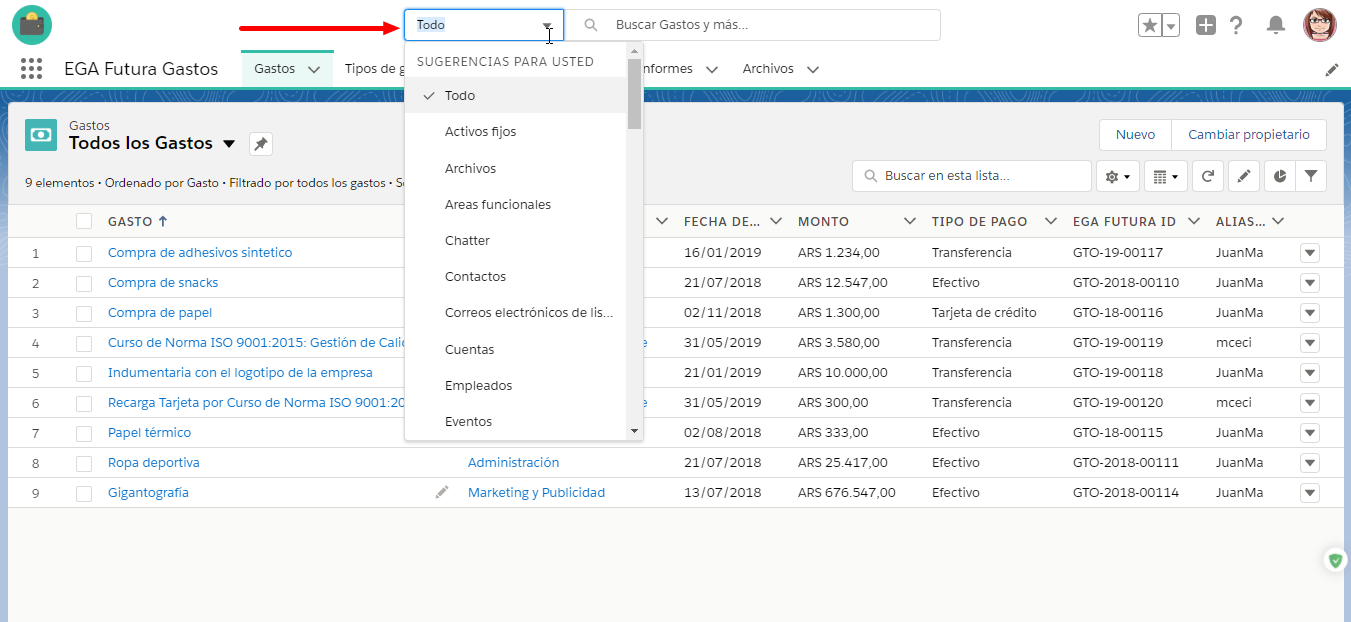Open the charts panel icon
Viewport: 1351px width, 622px height.
point(1280,176)
